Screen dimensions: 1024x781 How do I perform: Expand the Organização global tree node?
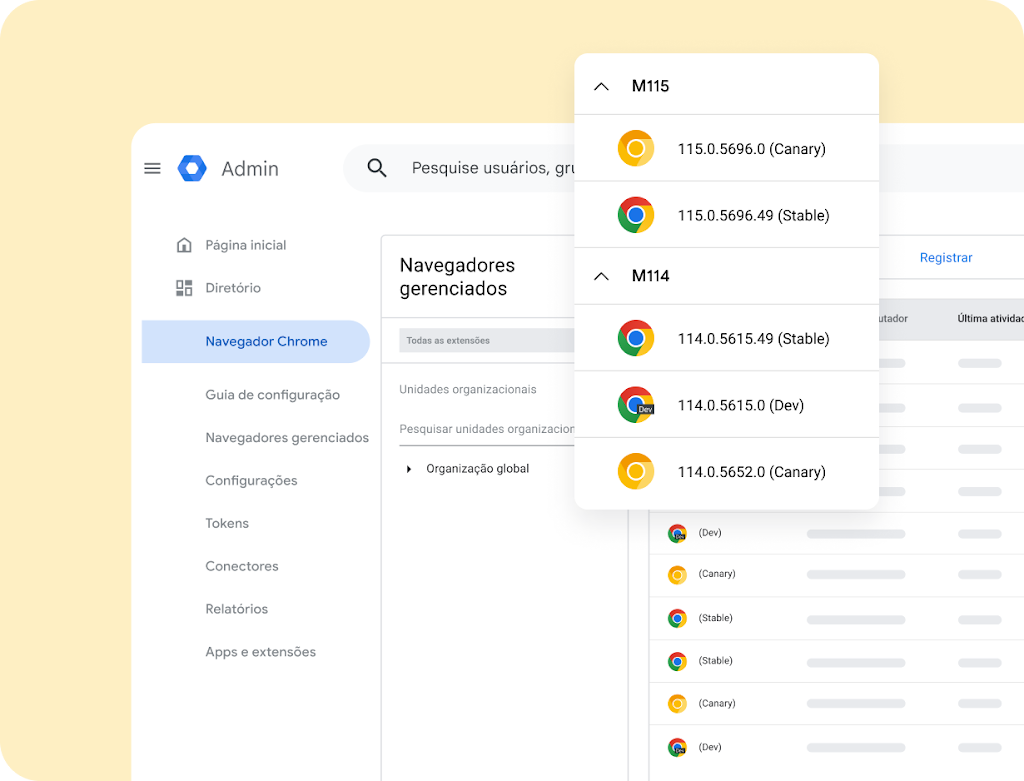click(408, 469)
